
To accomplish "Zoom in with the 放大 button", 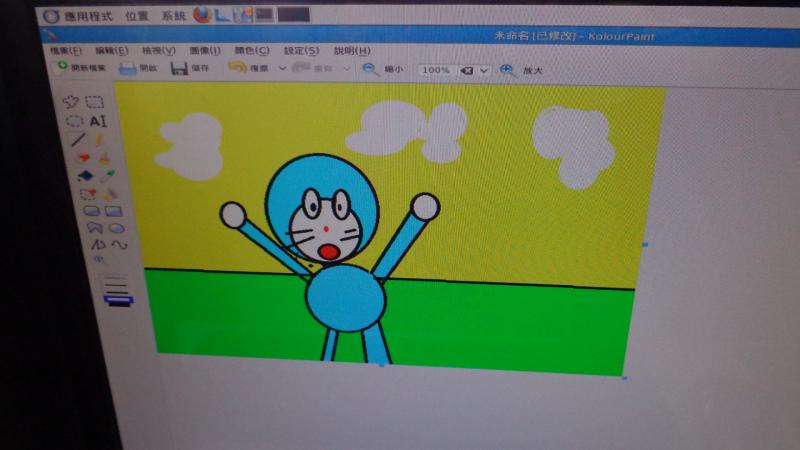I will pyautogui.click(x=521, y=70).
